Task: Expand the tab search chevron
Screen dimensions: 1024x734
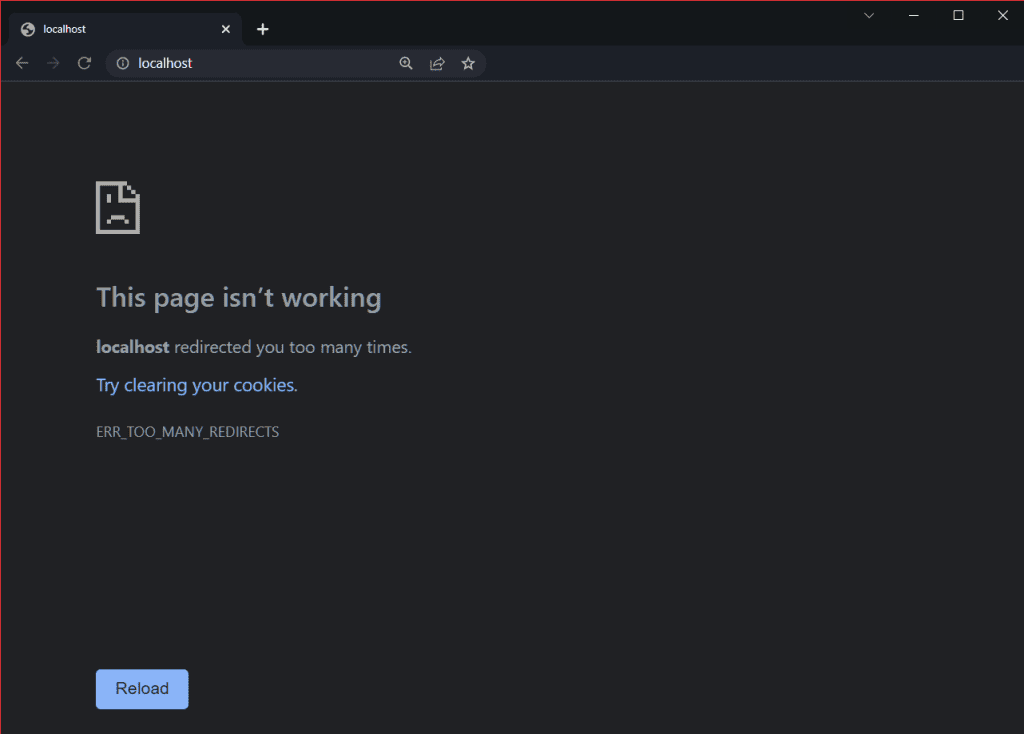Action: point(869,15)
